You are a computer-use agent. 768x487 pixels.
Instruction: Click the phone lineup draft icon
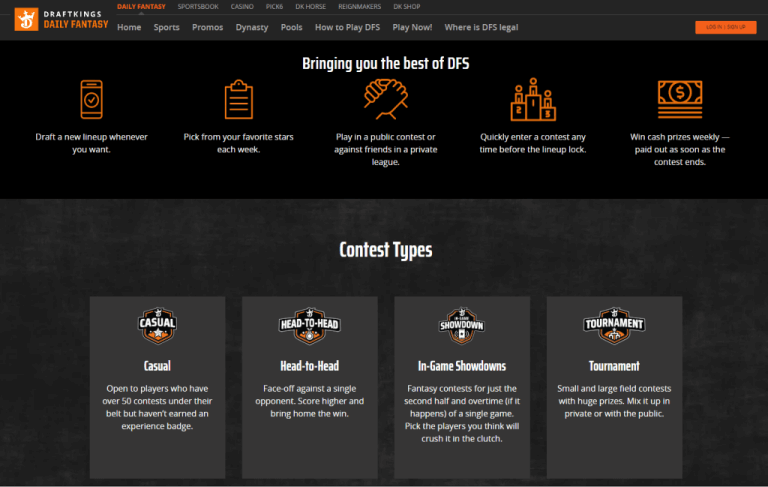pos(92,99)
